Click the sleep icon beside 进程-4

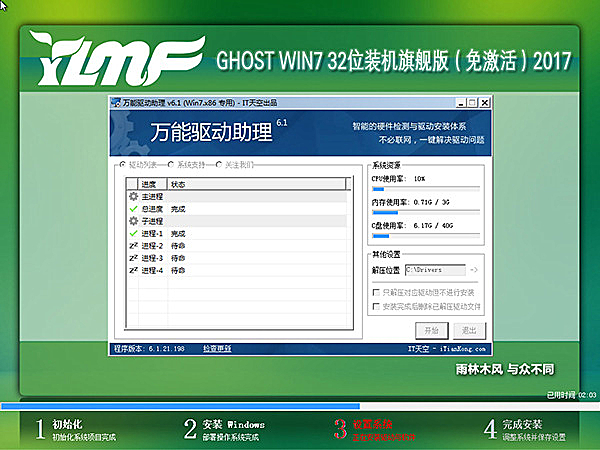[133, 270]
